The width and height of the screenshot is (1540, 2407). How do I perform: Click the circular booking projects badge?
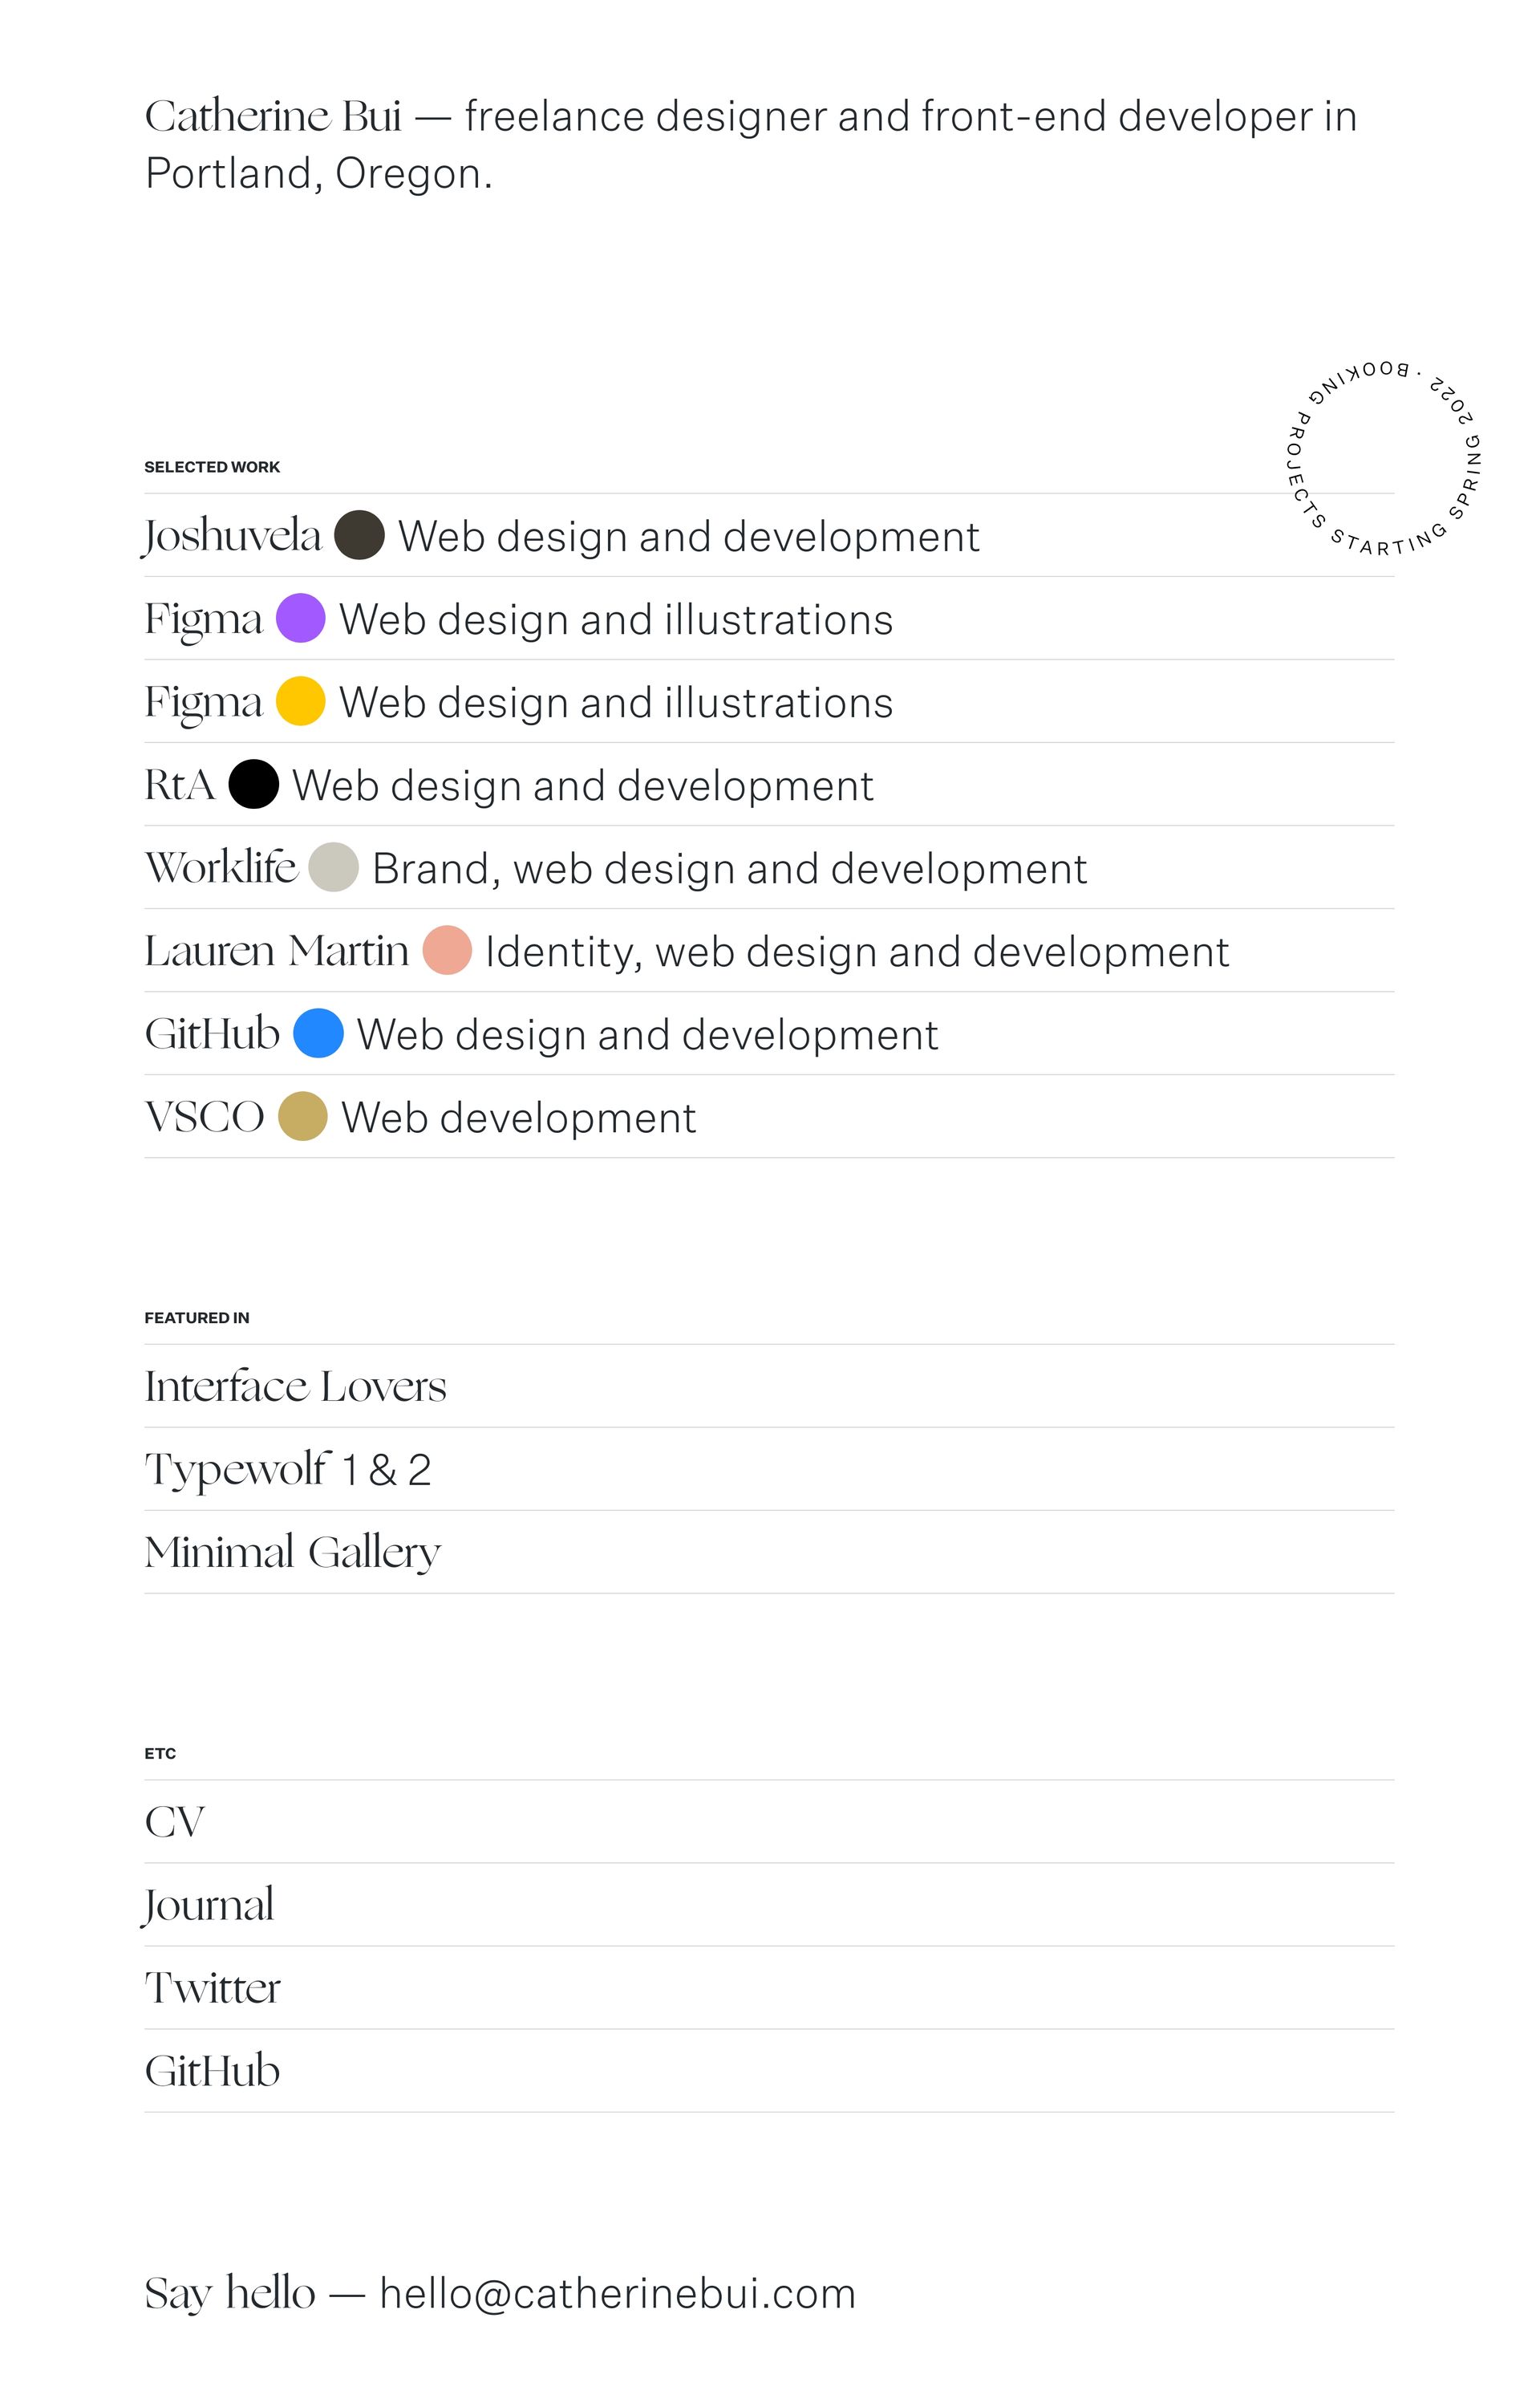pos(1381,459)
